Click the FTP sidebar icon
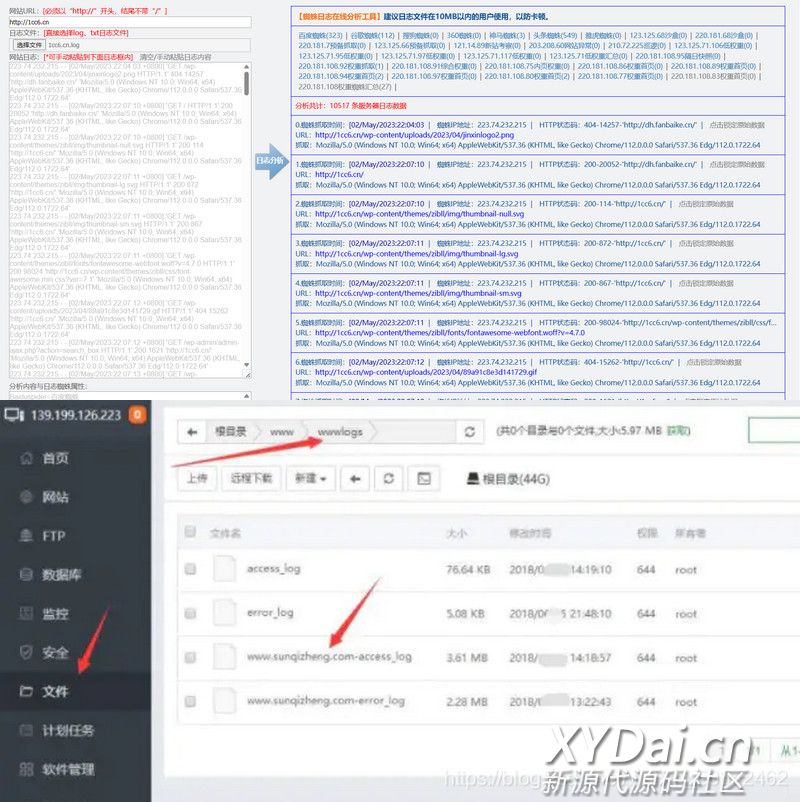The image size is (800, 802). click(27, 536)
